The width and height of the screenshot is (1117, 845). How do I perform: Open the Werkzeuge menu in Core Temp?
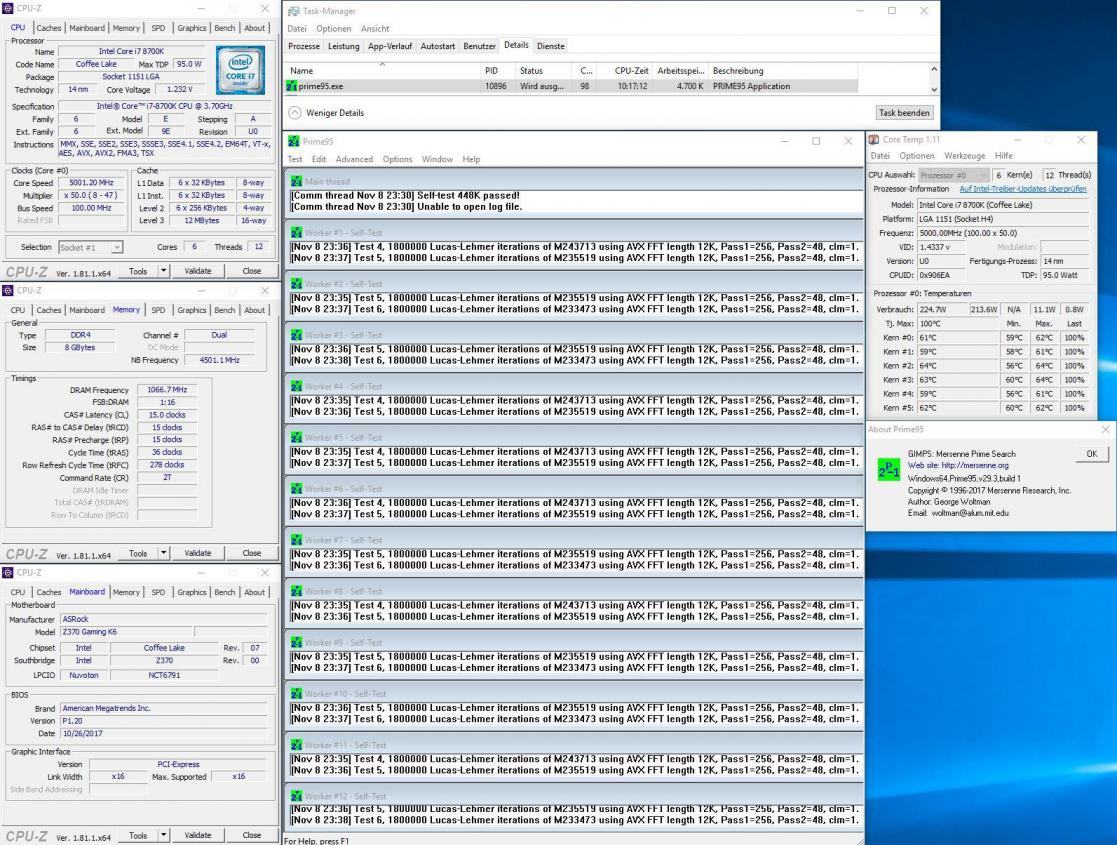(964, 155)
